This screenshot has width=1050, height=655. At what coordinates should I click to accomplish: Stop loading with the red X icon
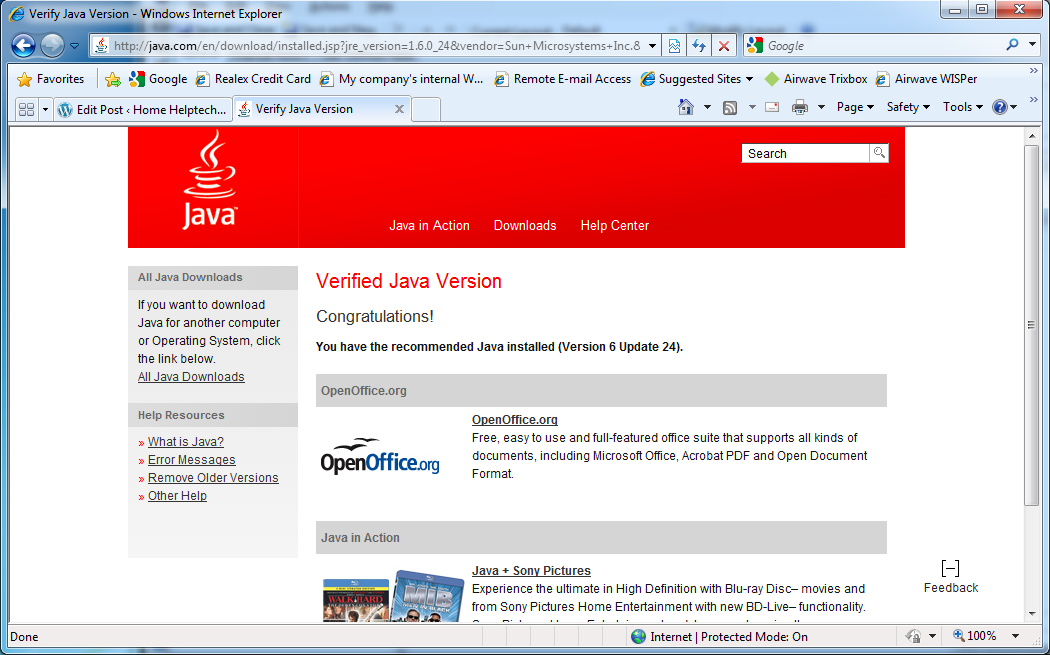click(x=724, y=46)
